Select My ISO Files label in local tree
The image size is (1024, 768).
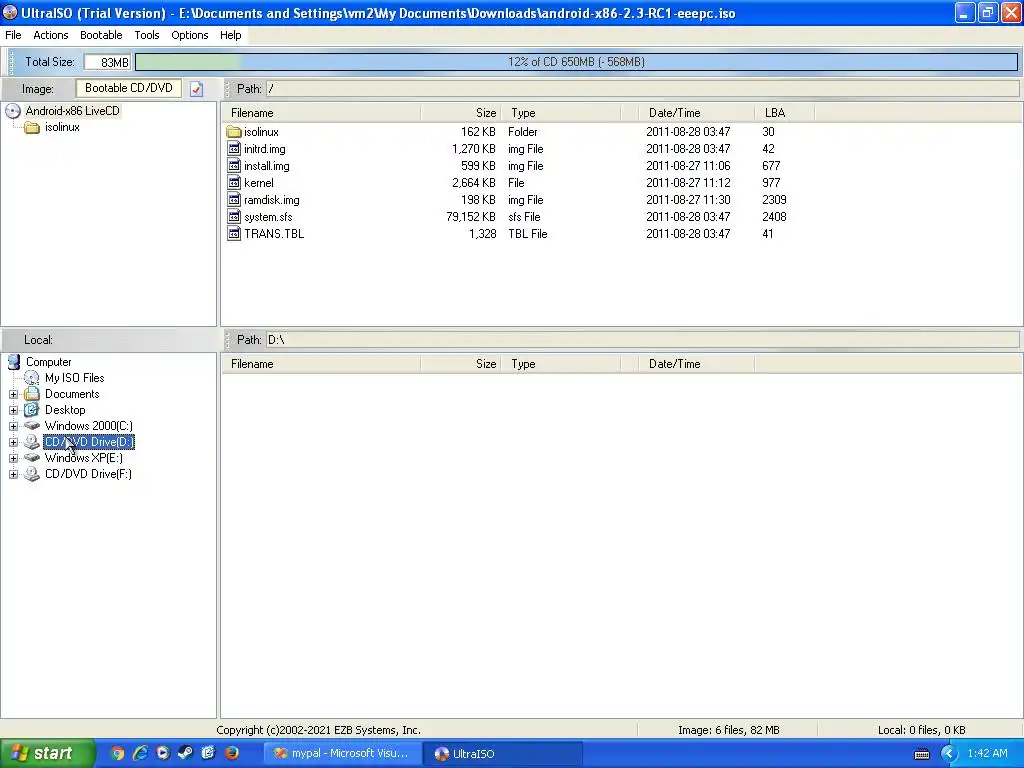point(74,377)
